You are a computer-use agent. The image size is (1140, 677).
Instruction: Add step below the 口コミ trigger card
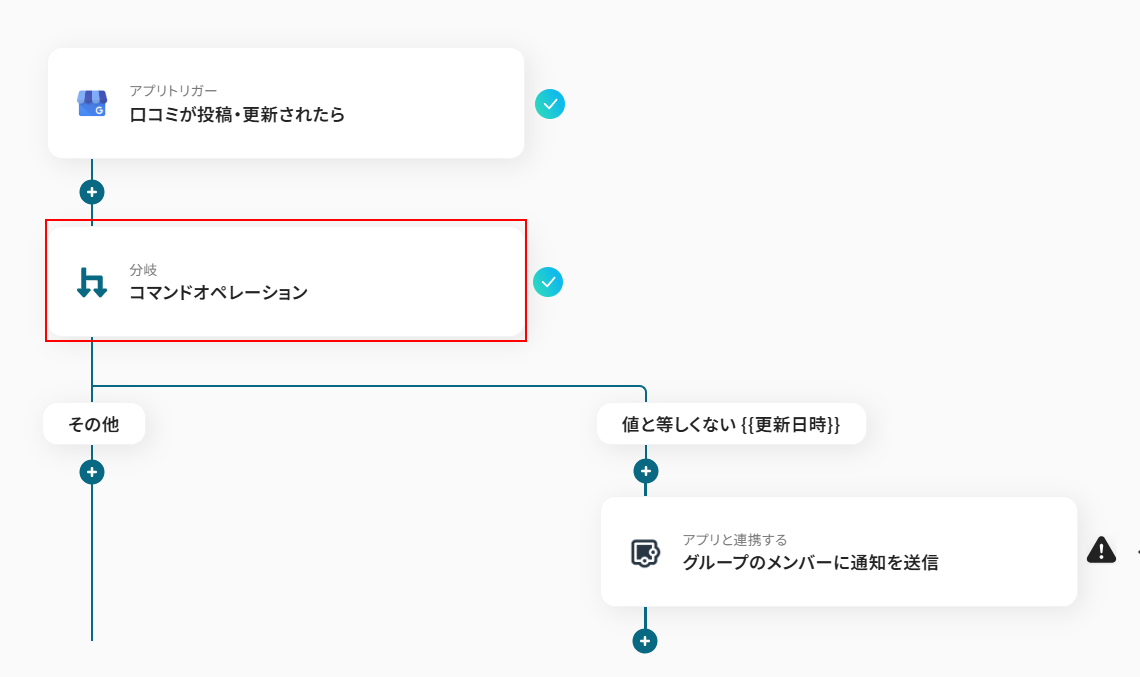[x=92, y=191]
